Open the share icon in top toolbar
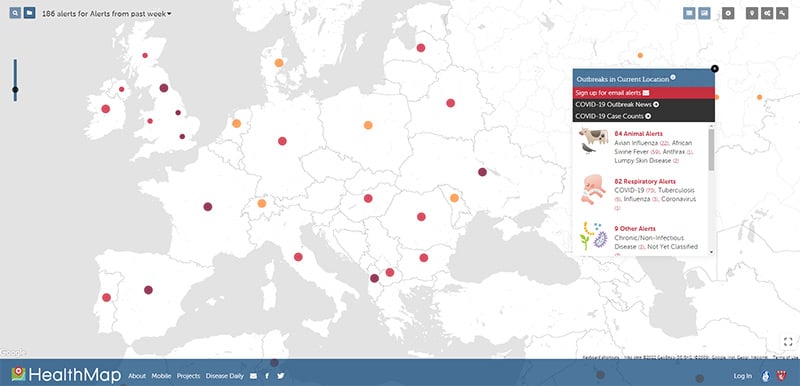The width and height of the screenshot is (800, 386). [x=766, y=14]
